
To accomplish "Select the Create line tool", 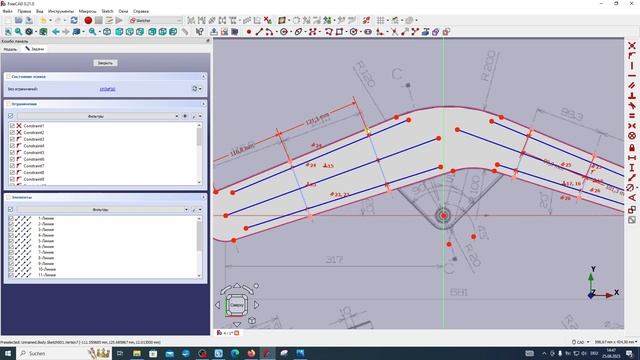I will tap(259, 31).
